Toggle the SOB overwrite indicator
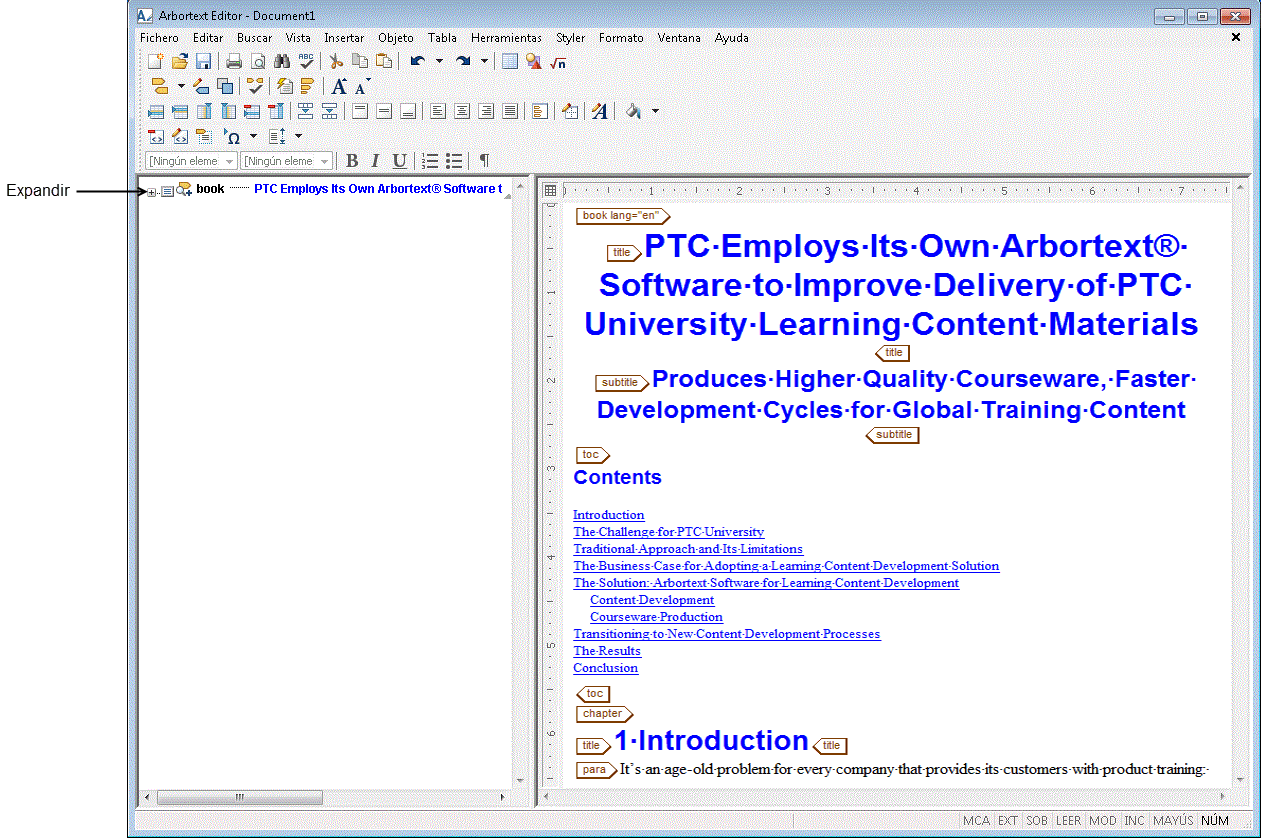Screen dimensions: 1261x838 (x=1037, y=820)
